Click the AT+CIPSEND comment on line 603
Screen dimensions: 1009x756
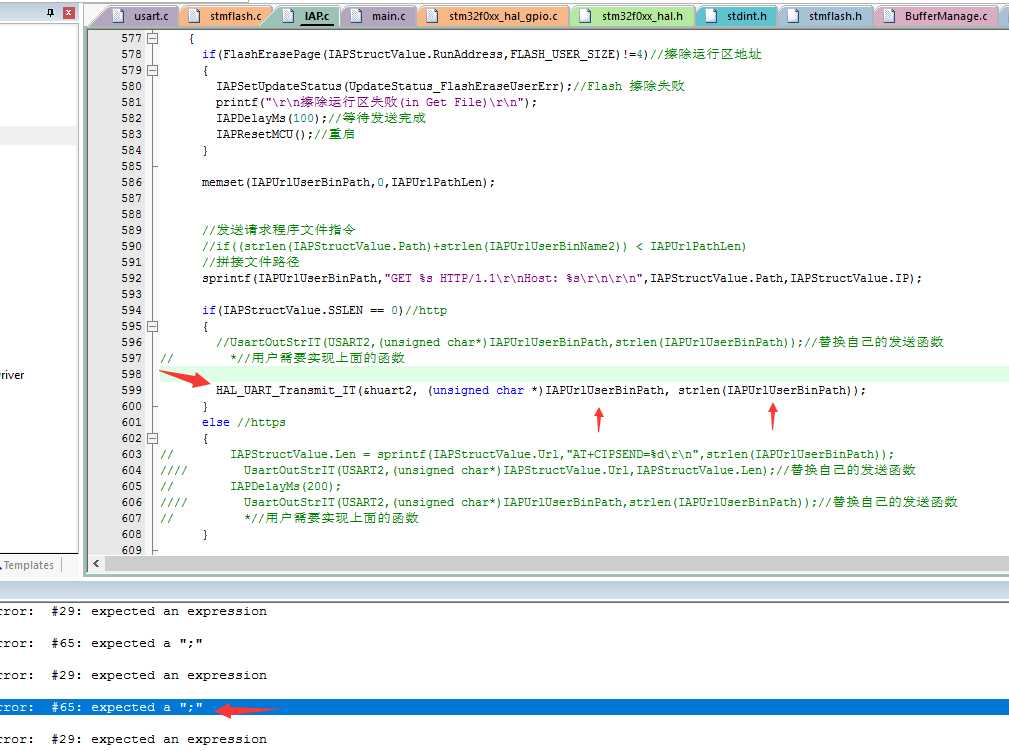coord(562,454)
